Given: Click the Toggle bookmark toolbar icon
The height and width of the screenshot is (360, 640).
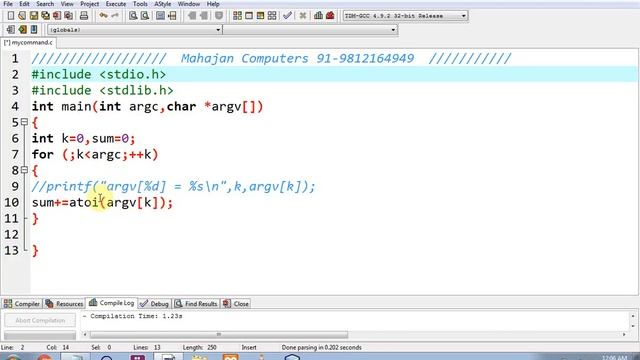Looking at the screenshot, I should pyautogui.click(x=219, y=16).
